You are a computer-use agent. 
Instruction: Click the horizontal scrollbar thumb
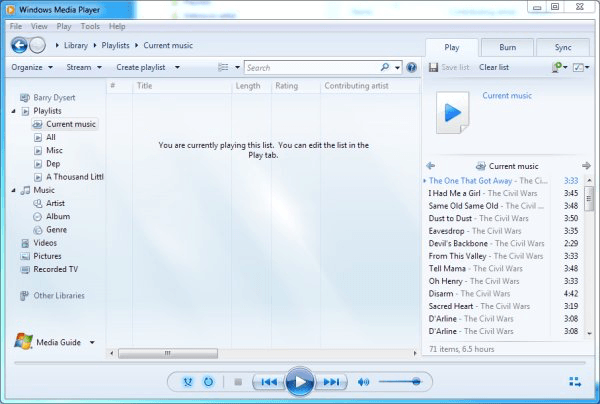(168, 353)
